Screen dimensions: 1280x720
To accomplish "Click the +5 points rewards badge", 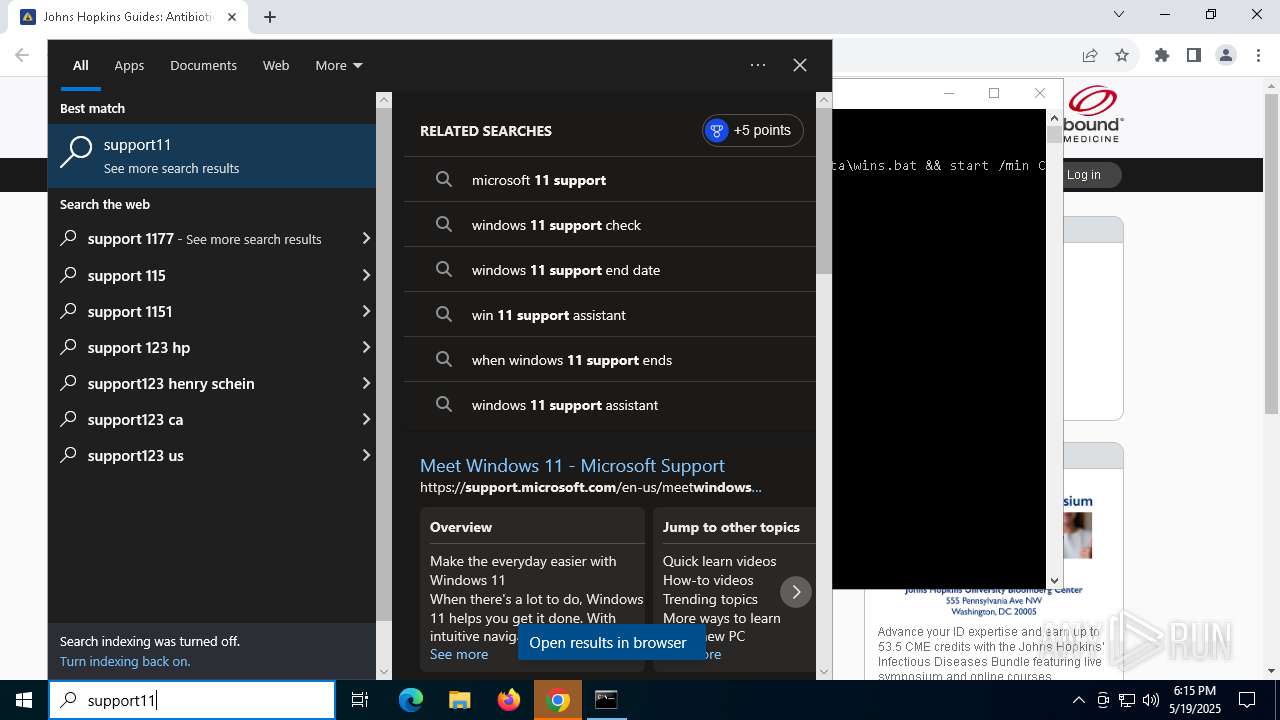I will coord(752,130).
